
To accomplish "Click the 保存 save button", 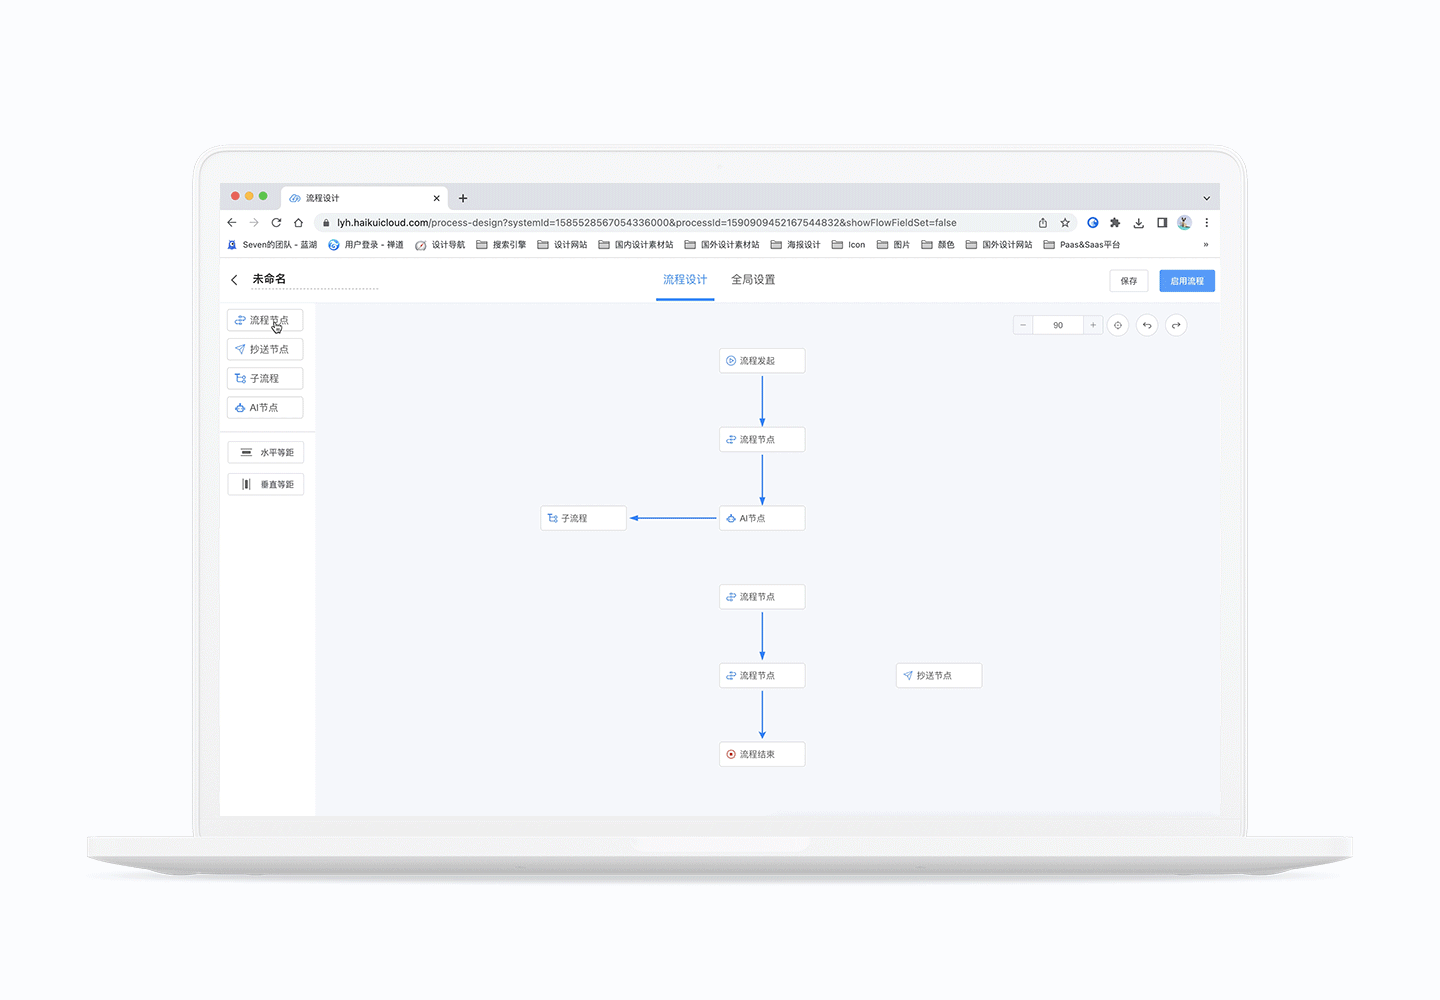I will tap(1128, 281).
